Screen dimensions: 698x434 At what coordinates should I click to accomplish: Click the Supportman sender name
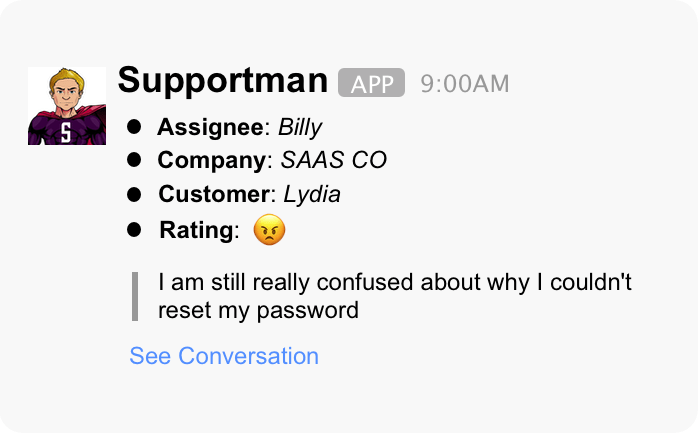click(x=222, y=81)
